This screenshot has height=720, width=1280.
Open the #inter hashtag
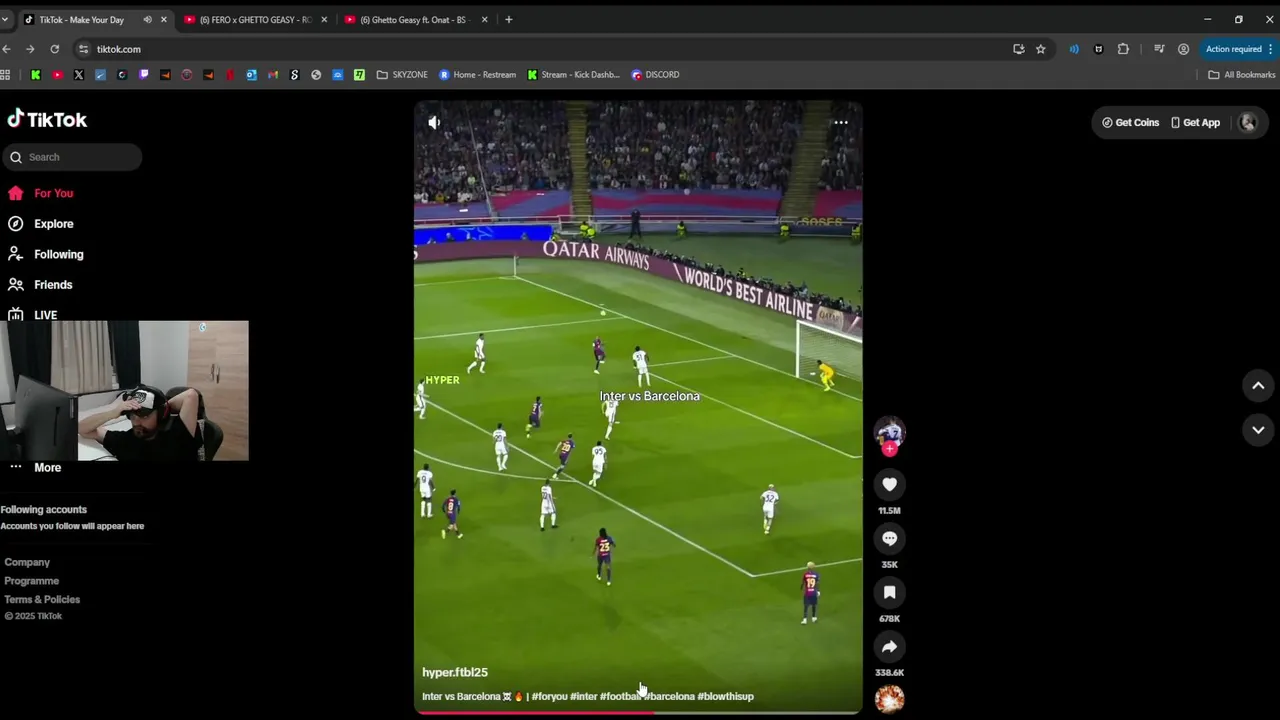click(x=584, y=696)
